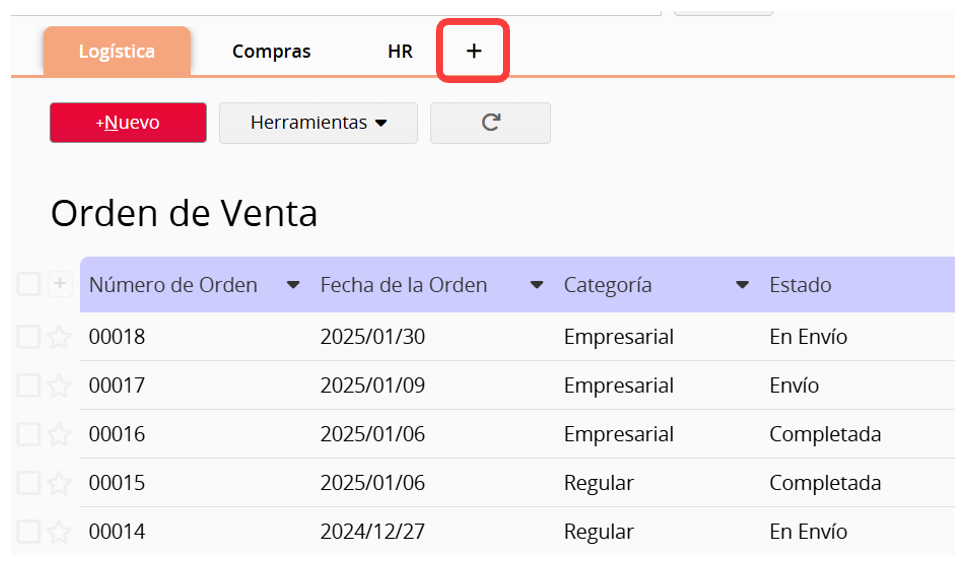The height and width of the screenshot is (571, 967).
Task: Refresh the list with the reload icon
Action: (x=490, y=123)
